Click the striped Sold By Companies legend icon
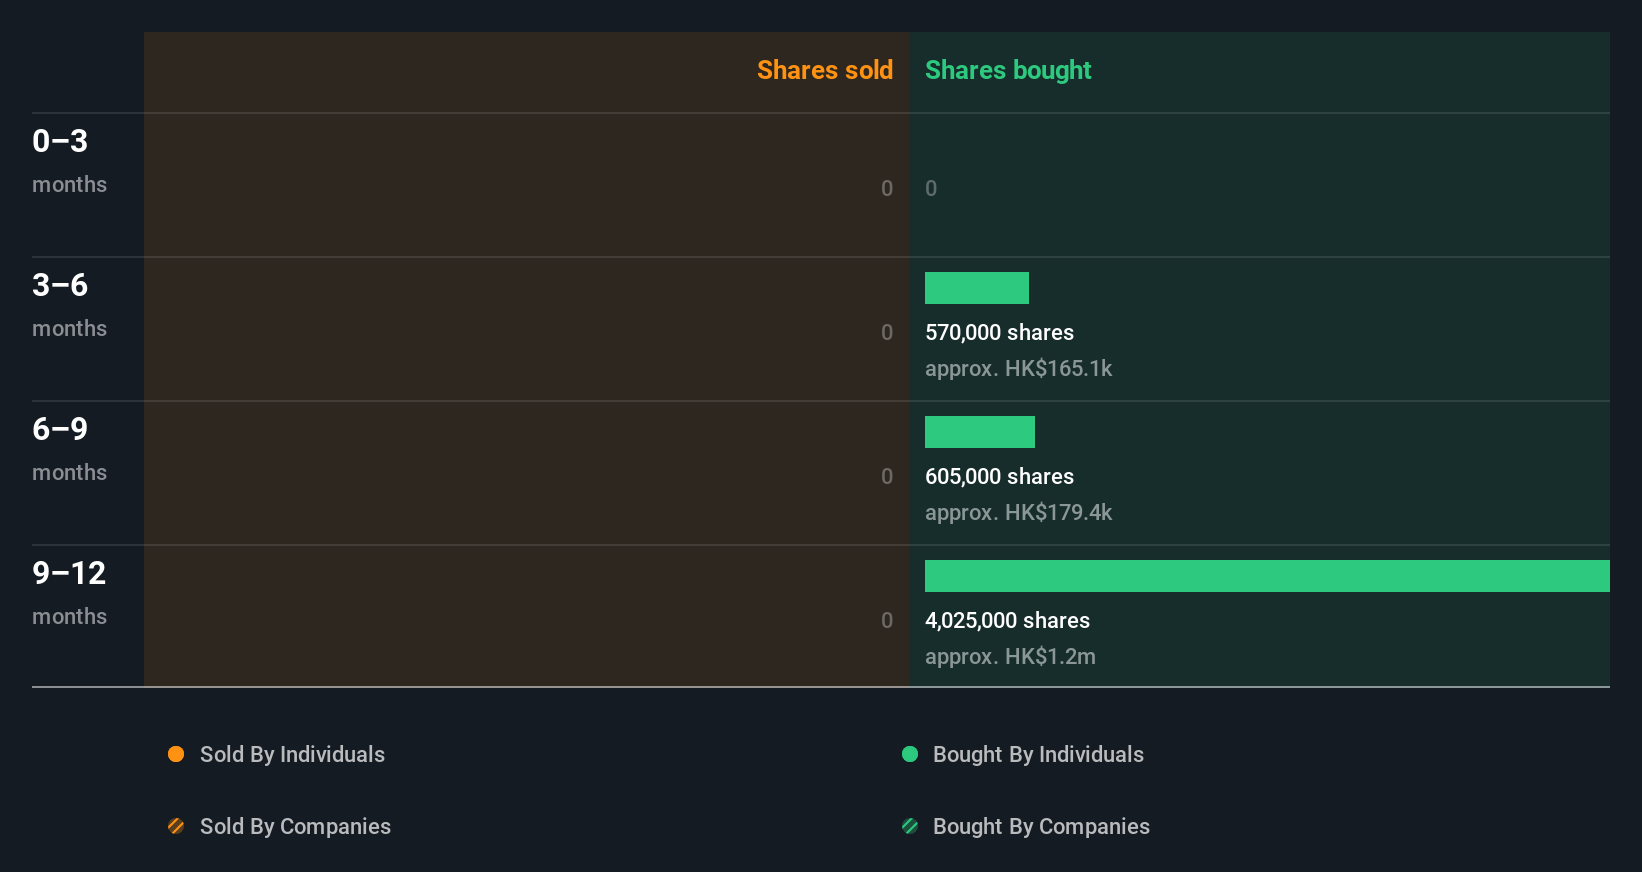 [x=176, y=826]
